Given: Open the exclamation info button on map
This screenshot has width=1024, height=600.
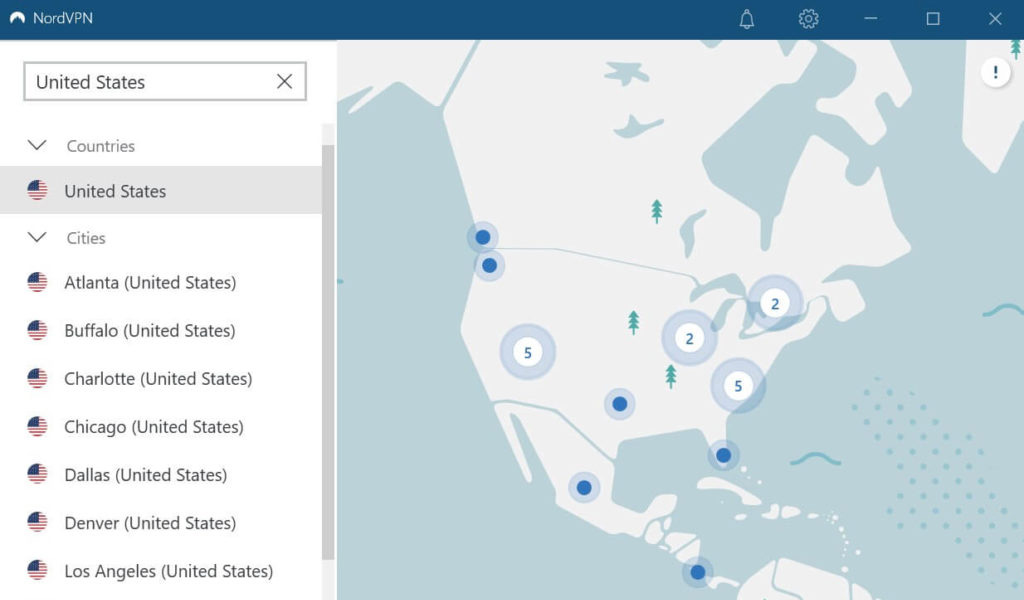Looking at the screenshot, I should pos(995,72).
